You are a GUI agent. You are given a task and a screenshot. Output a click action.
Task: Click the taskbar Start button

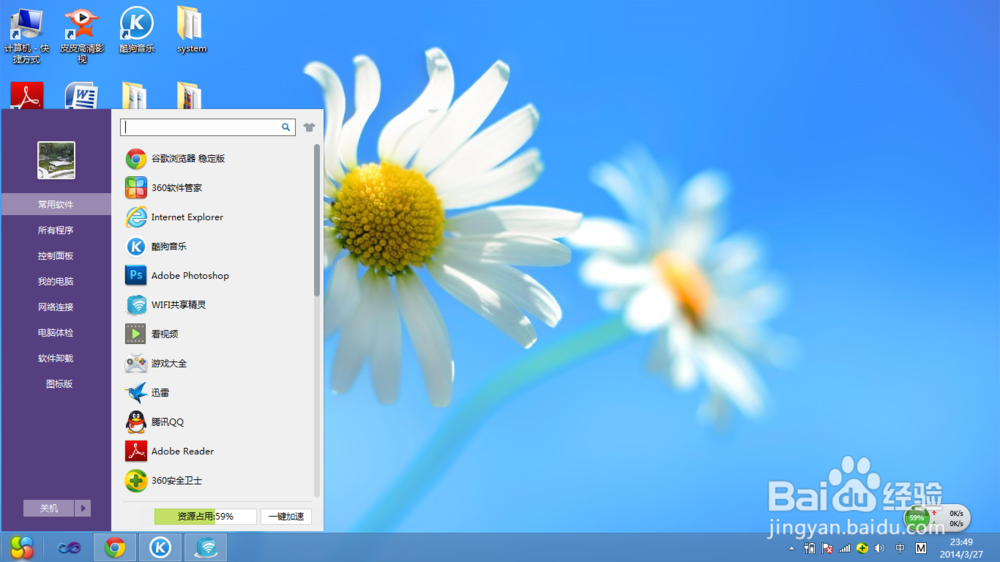point(21,547)
